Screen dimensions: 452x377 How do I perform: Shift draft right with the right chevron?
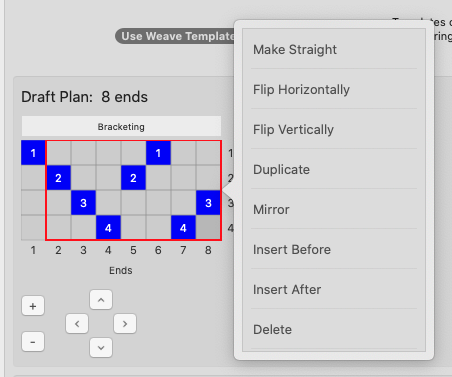[x=125, y=324]
